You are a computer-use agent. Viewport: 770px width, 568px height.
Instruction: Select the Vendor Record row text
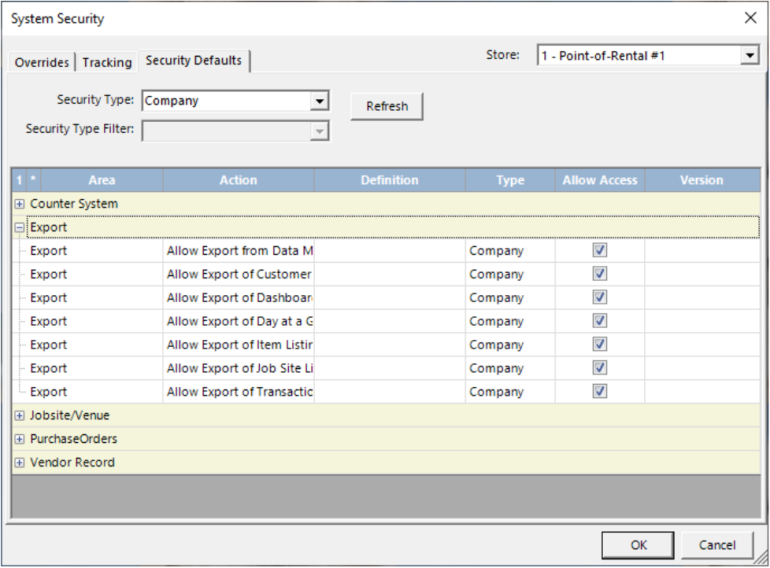(x=72, y=462)
